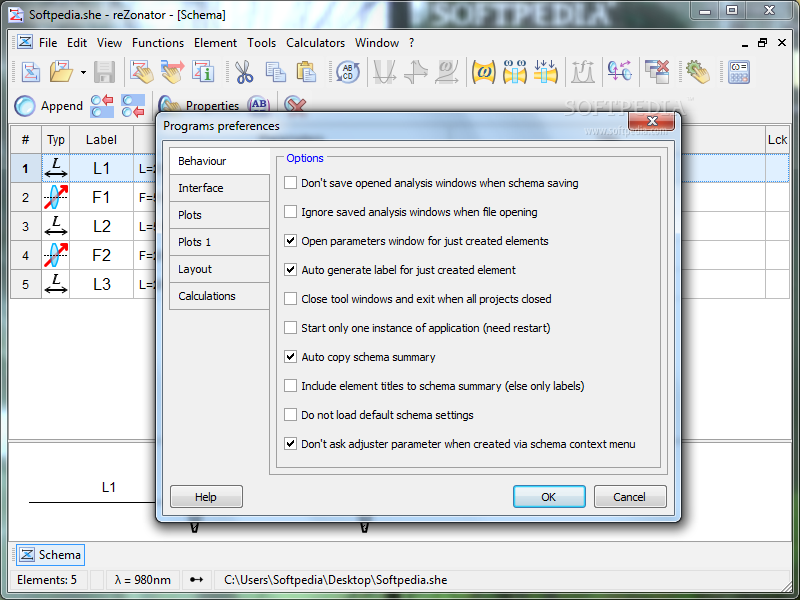The image size is (800, 600).
Task: Click the grayed f-function peaks icon
Action: (x=582, y=72)
